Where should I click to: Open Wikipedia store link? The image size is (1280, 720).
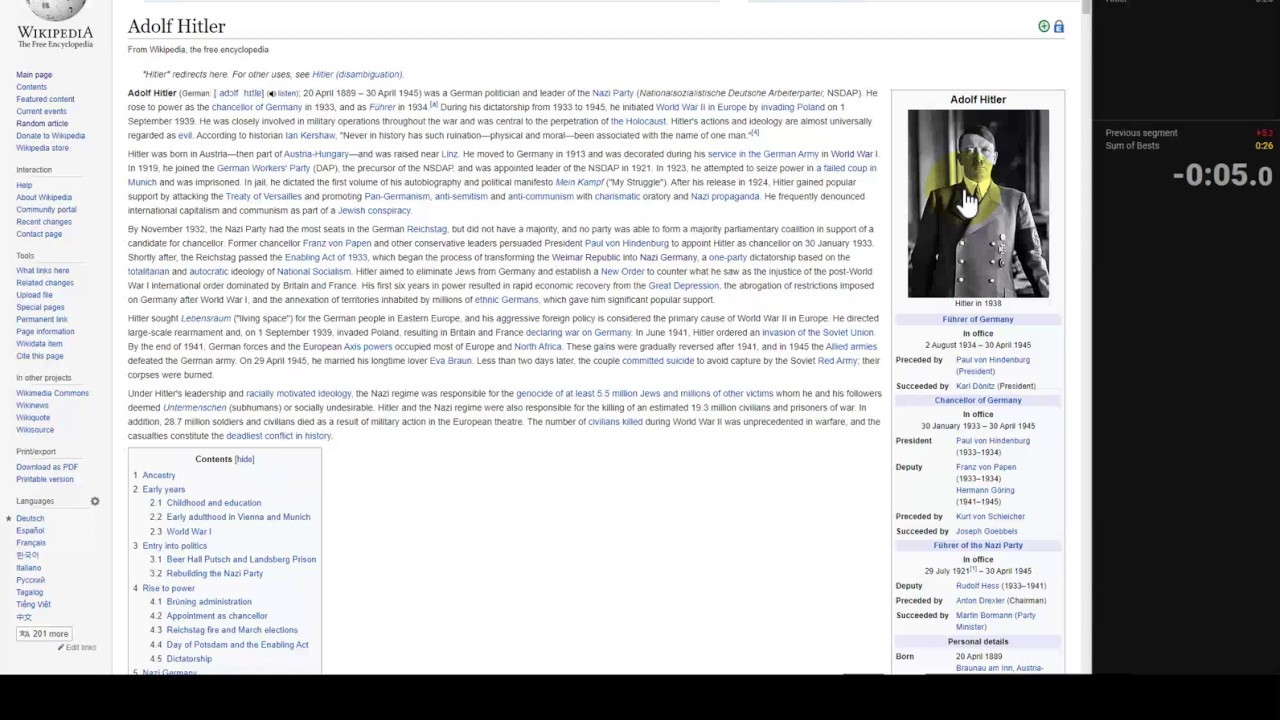pos(42,148)
